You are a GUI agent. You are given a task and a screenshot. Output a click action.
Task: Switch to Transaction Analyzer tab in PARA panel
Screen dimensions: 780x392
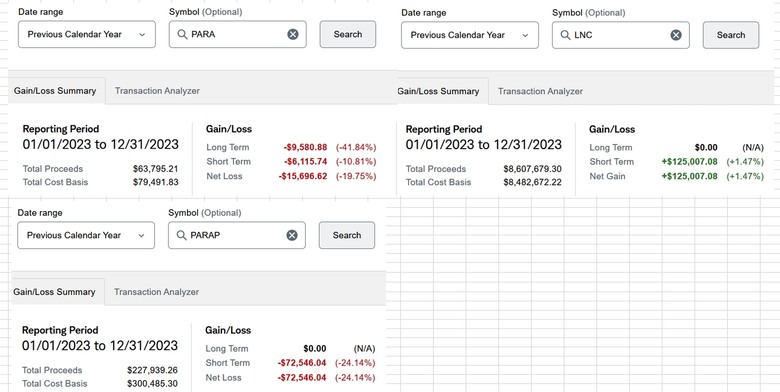[x=157, y=91]
